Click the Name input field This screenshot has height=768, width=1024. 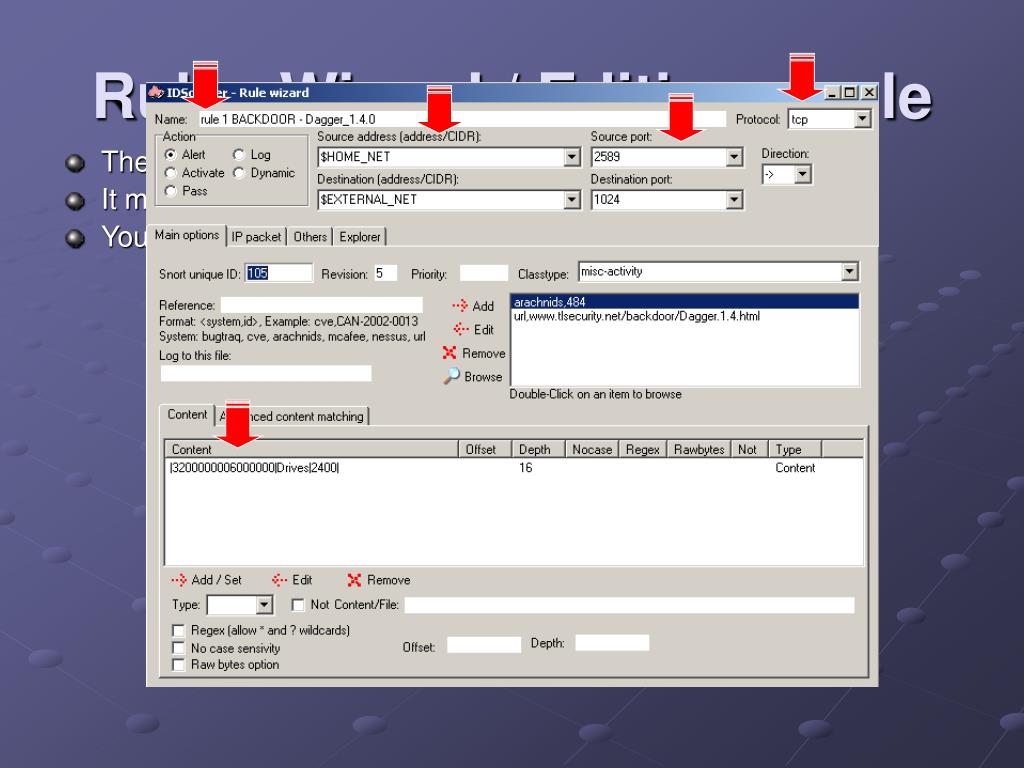pyautogui.click(x=462, y=119)
